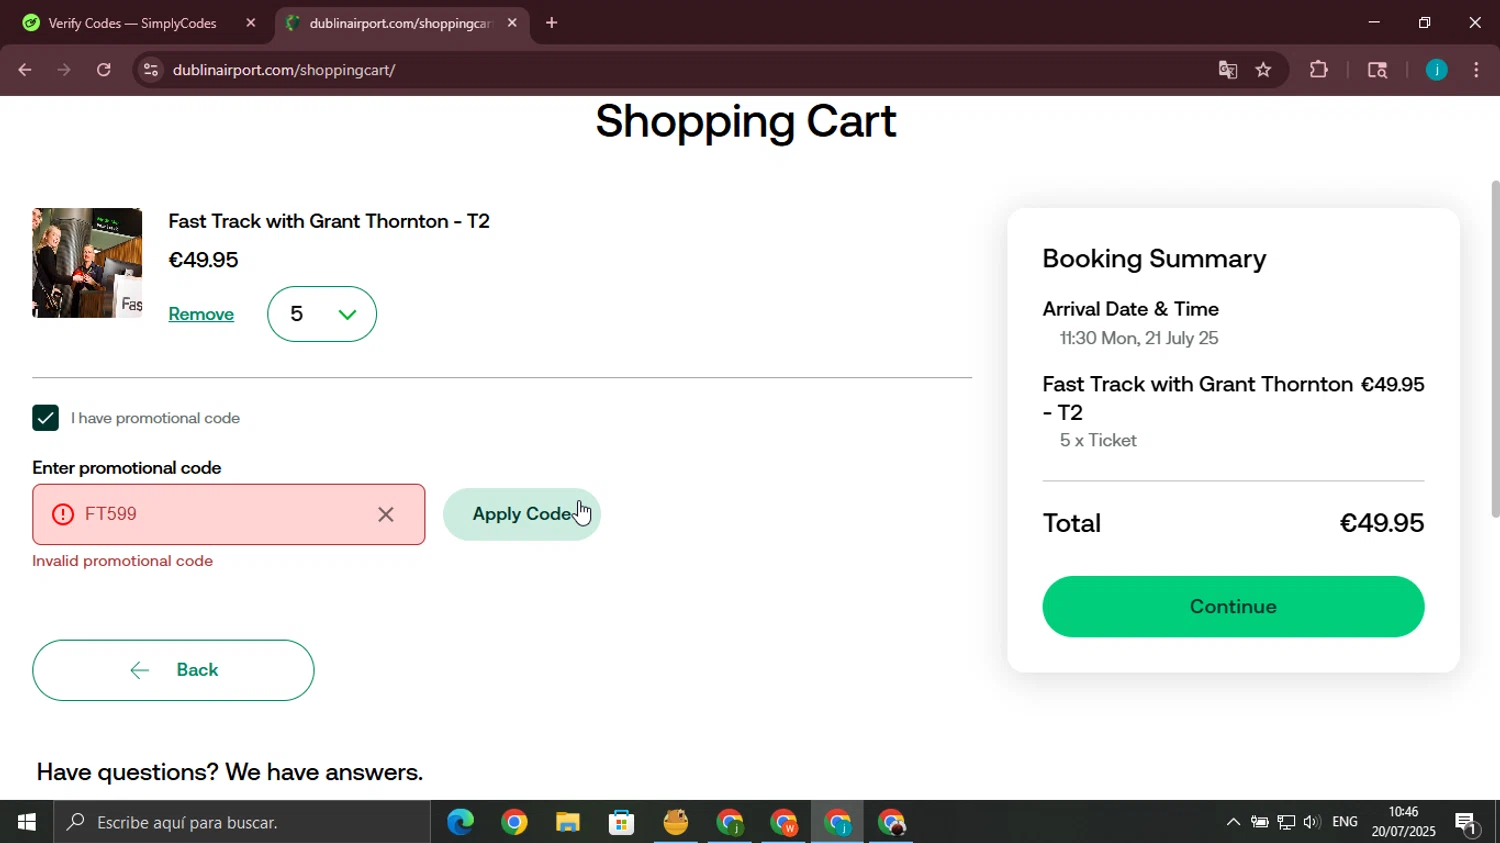
Task: Click the Invalid promotional code message
Action: click(122, 561)
